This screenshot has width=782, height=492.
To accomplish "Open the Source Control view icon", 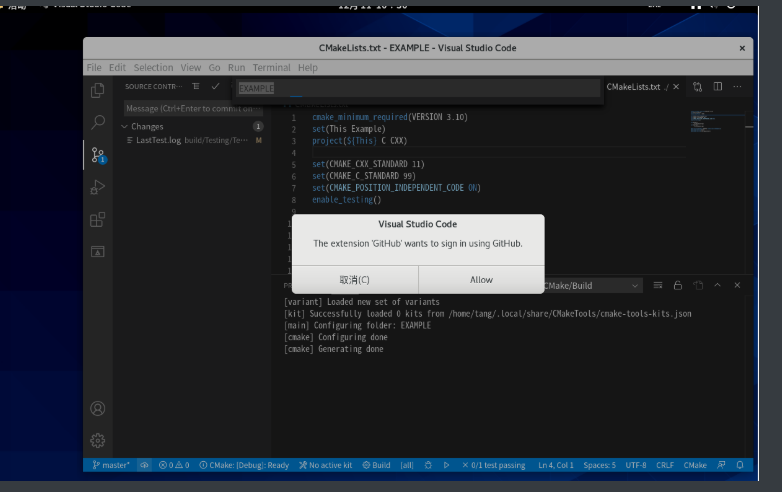I will click(x=98, y=155).
